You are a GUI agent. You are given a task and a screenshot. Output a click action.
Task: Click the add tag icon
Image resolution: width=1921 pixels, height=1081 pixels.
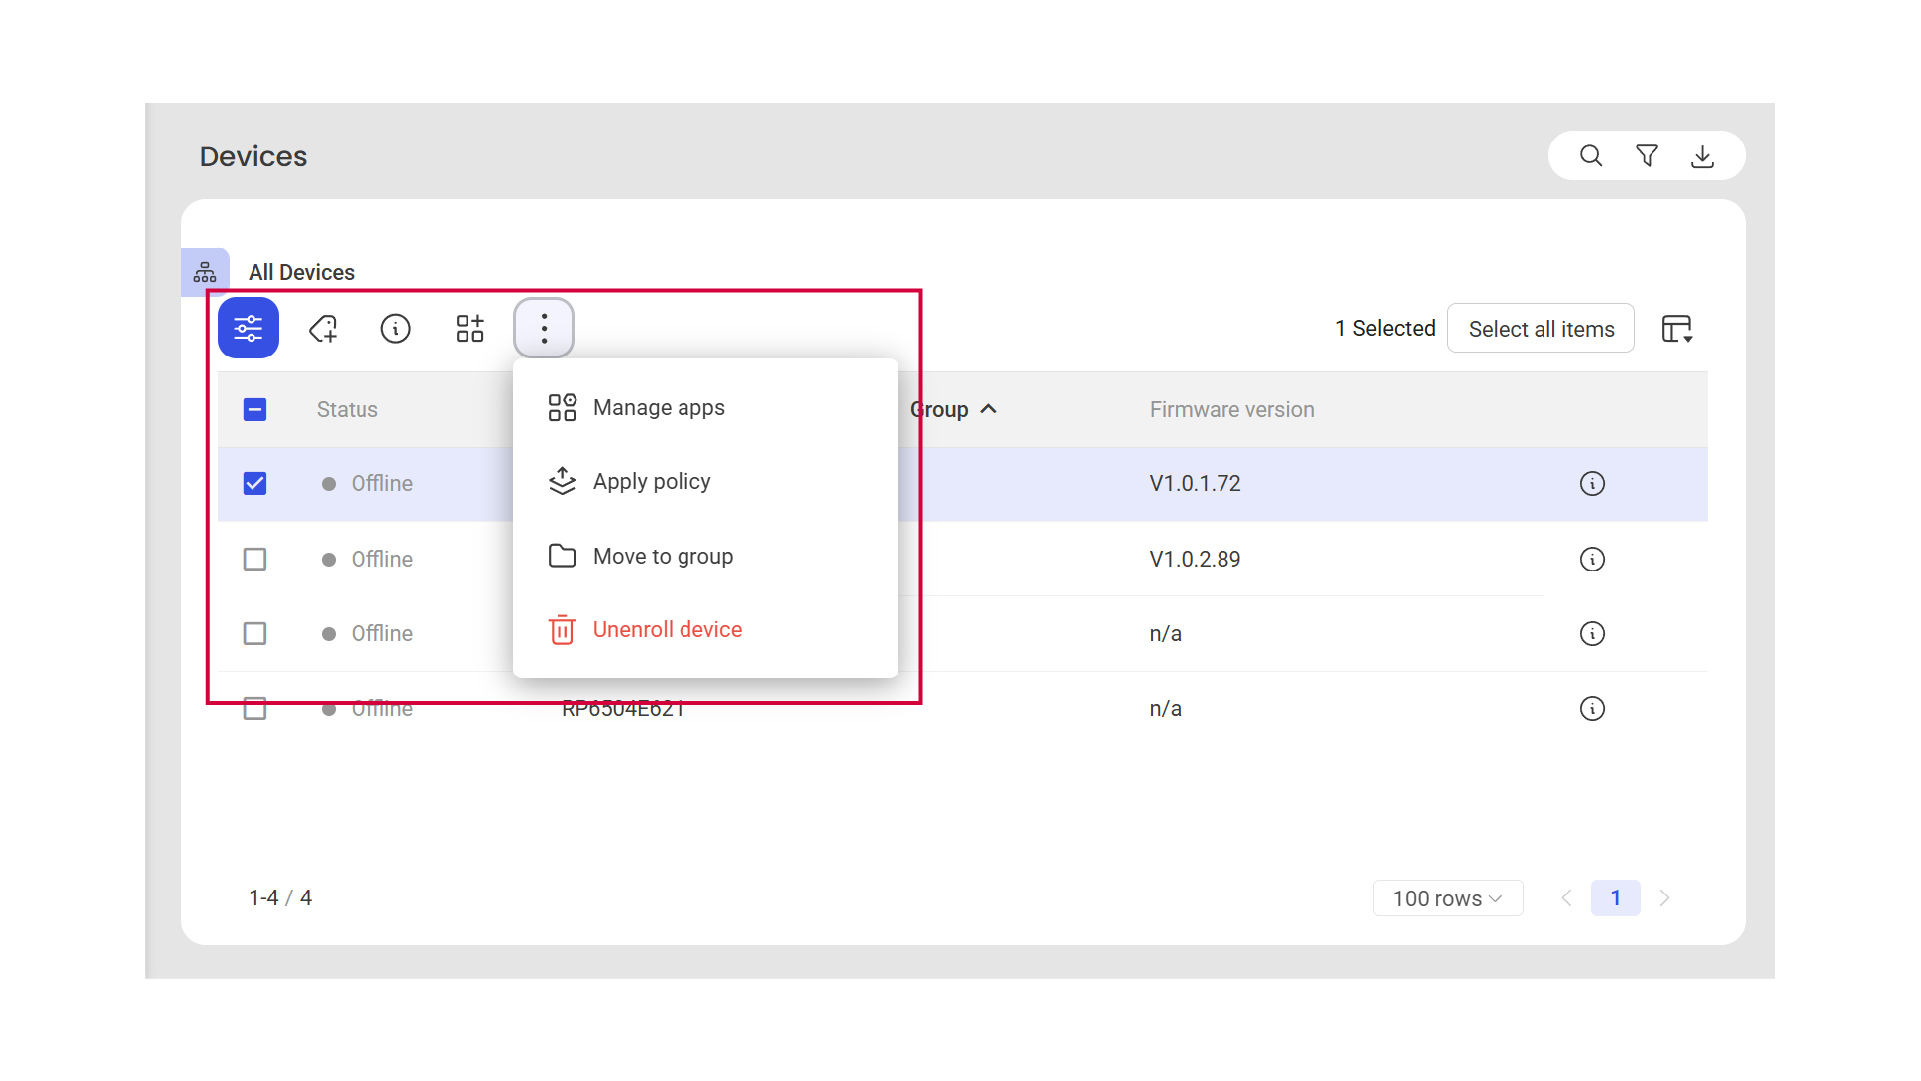point(323,328)
